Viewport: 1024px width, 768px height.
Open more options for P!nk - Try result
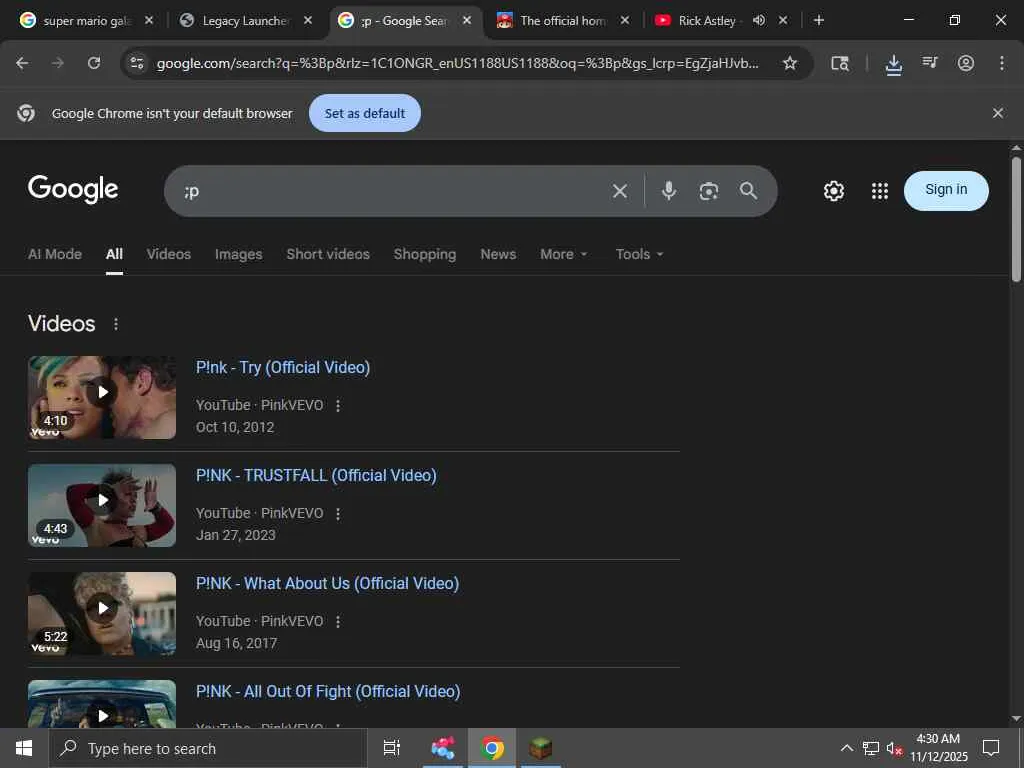pyautogui.click(x=338, y=406)
